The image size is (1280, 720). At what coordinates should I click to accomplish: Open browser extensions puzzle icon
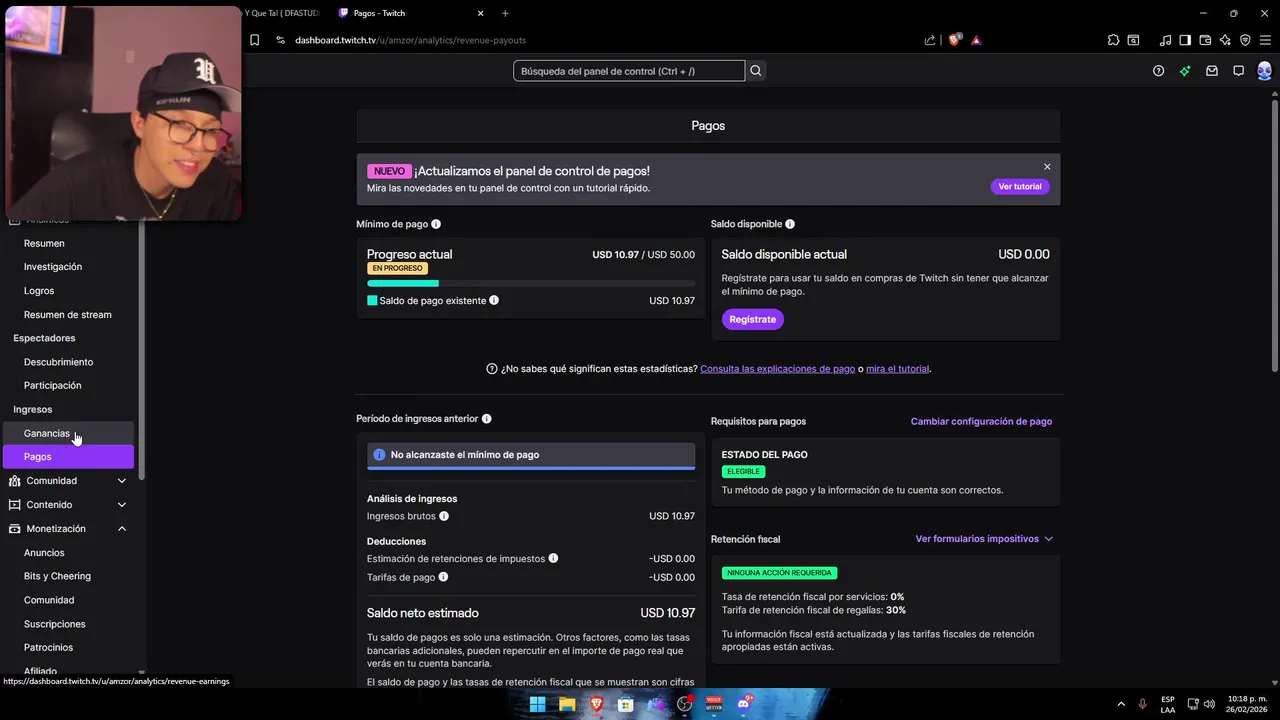[x=1113, y=40]
